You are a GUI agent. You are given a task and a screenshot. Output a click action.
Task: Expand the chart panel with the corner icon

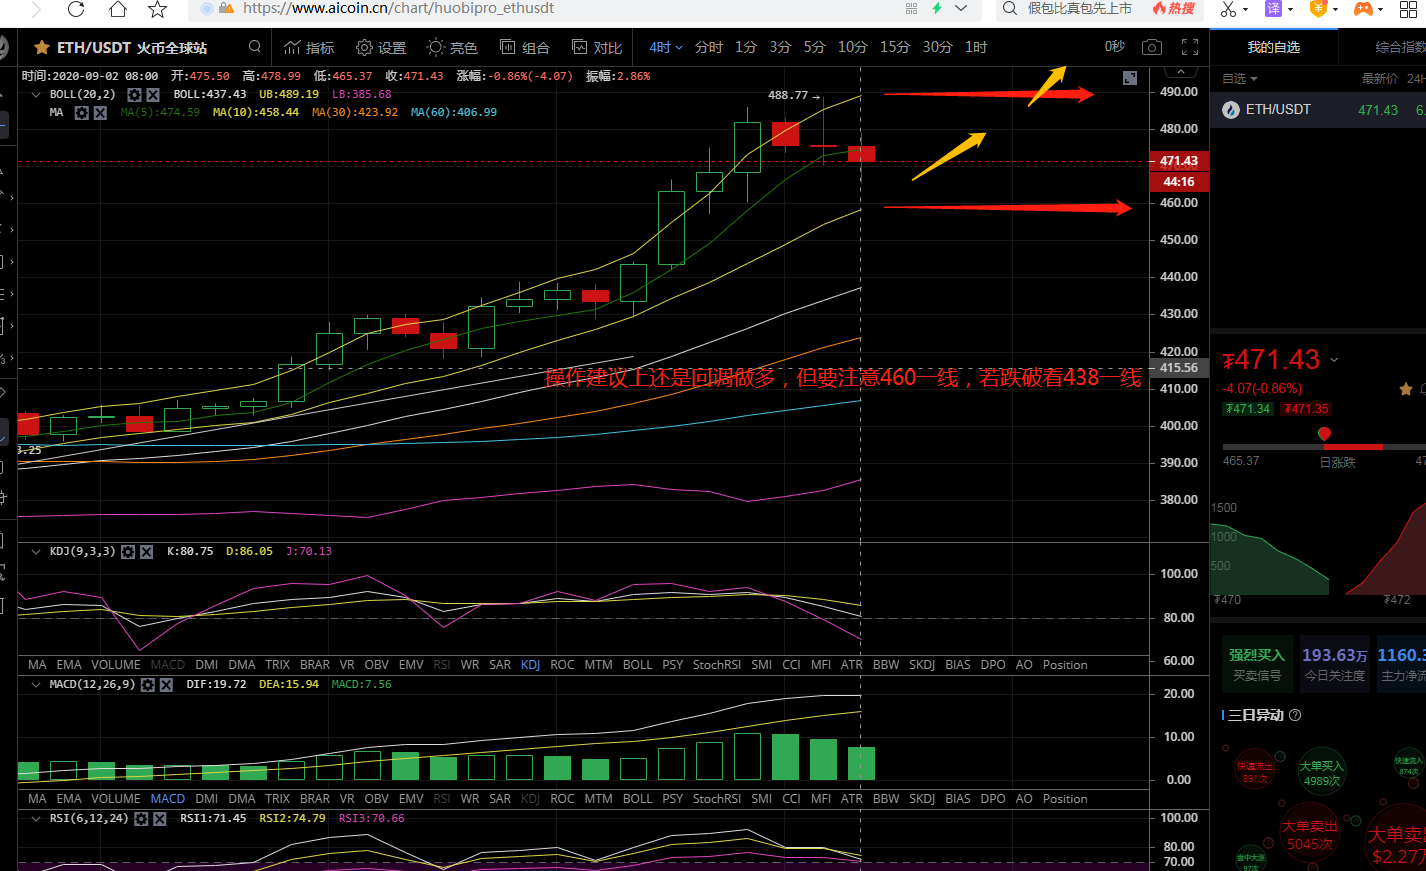(x=1130, y=78)
